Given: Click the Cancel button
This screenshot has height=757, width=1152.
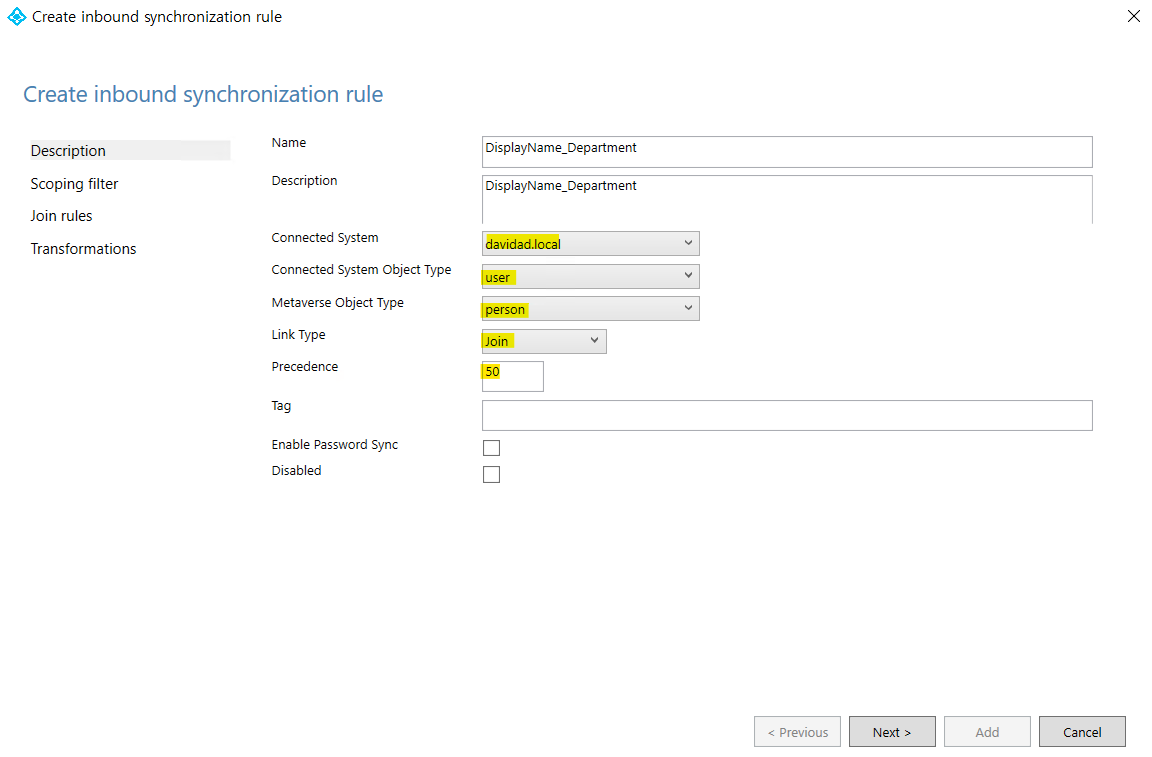Looking at the screenshot, I should (1082, 732).
